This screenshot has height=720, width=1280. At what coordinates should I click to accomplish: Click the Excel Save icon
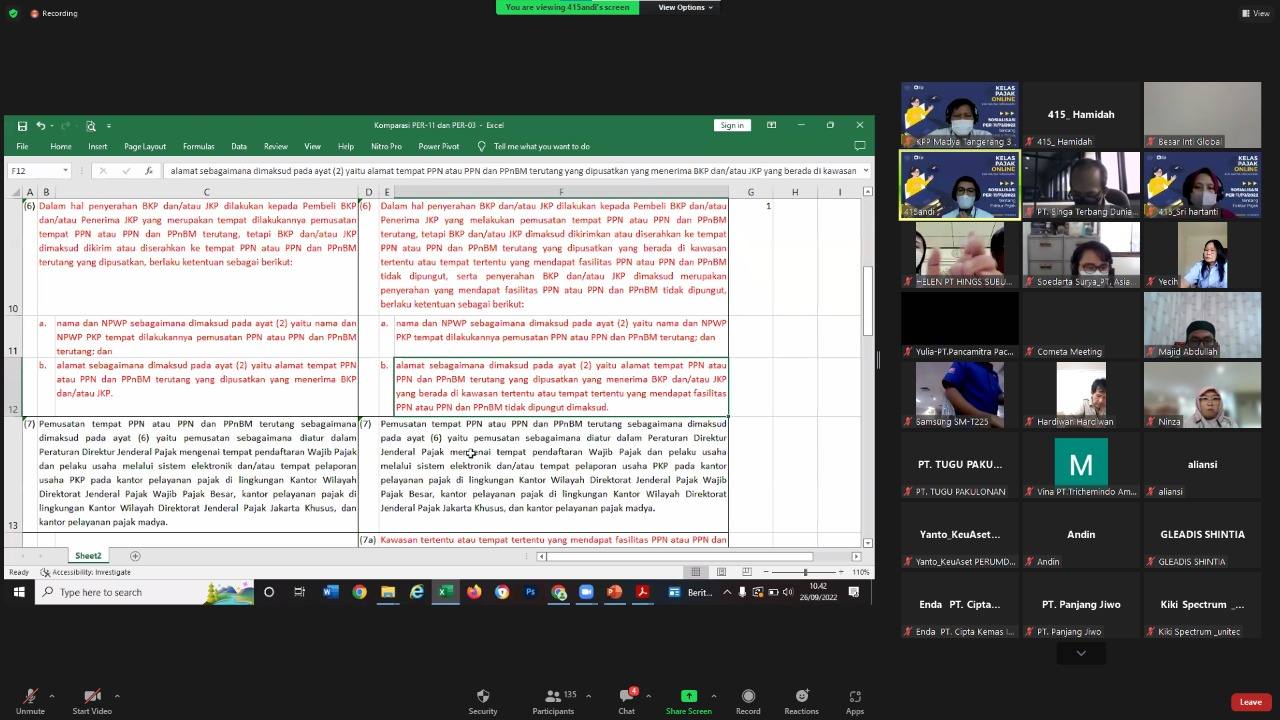(22, 126)
